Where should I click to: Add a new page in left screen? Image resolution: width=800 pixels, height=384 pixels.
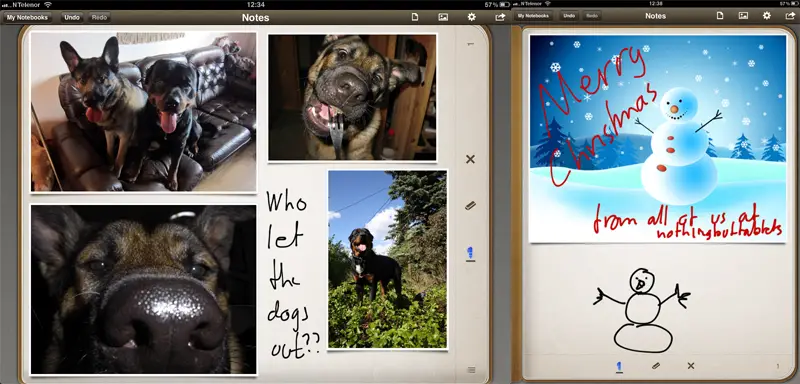pos(415,17)
